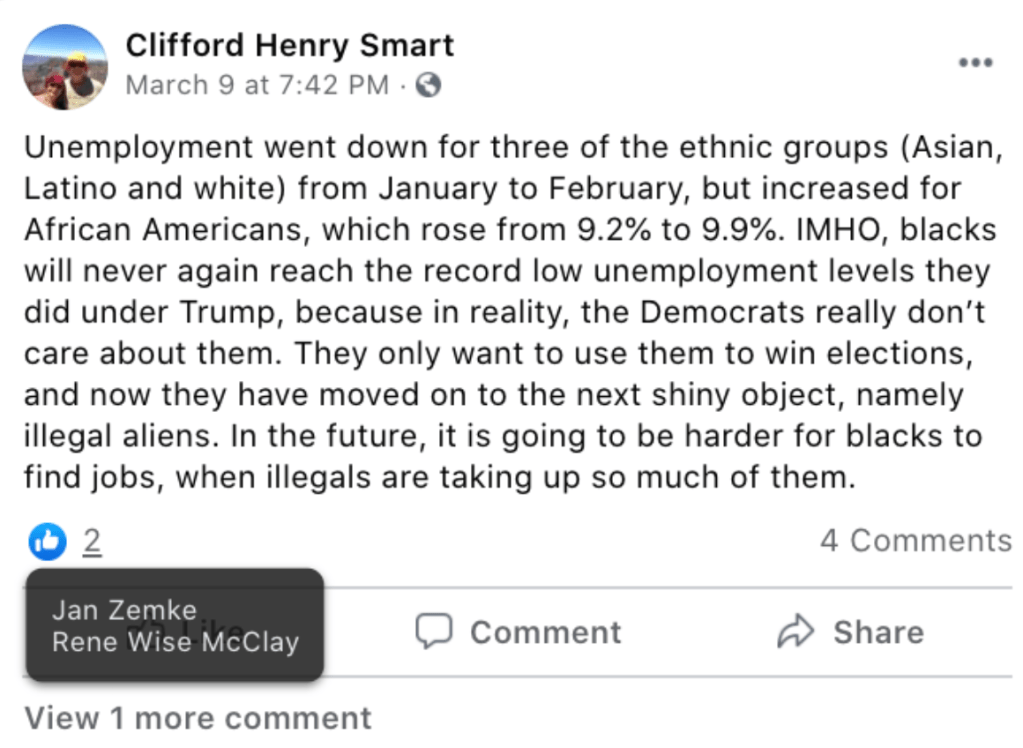Click the Comment speech bubble icon

(x=435, y=631)
